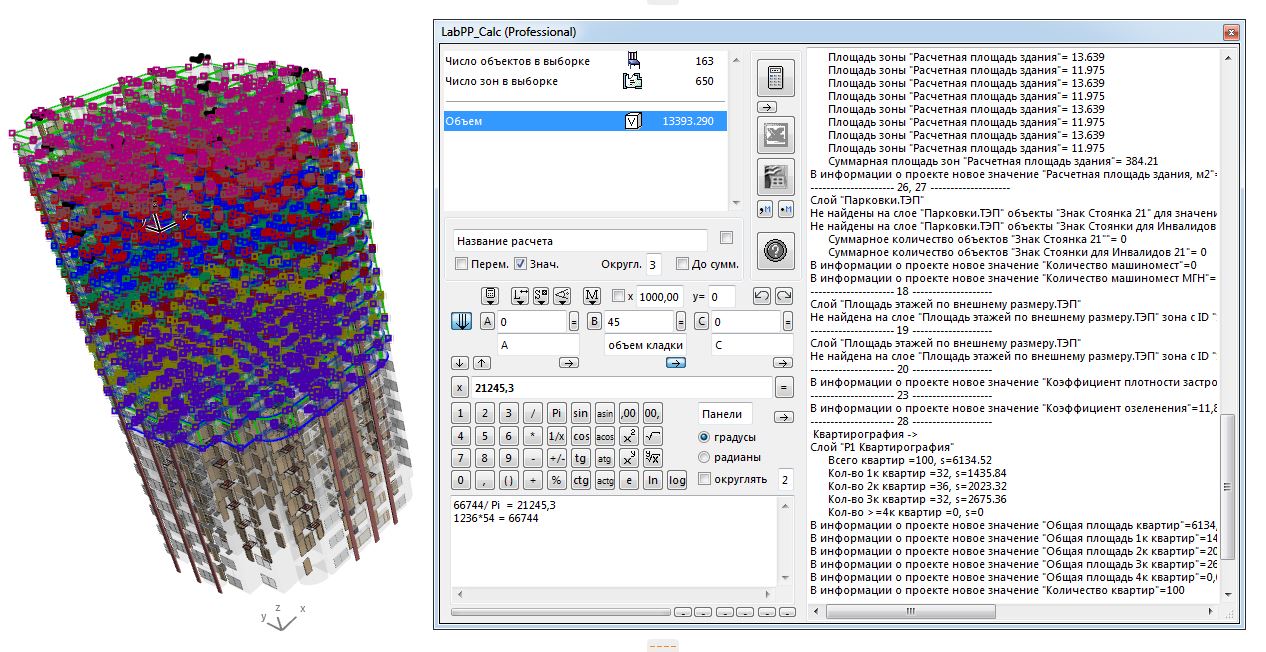Click the 'Число объектов в выборке' row
The width and height of the screenshot is (1266, 652).
point(585,61)
